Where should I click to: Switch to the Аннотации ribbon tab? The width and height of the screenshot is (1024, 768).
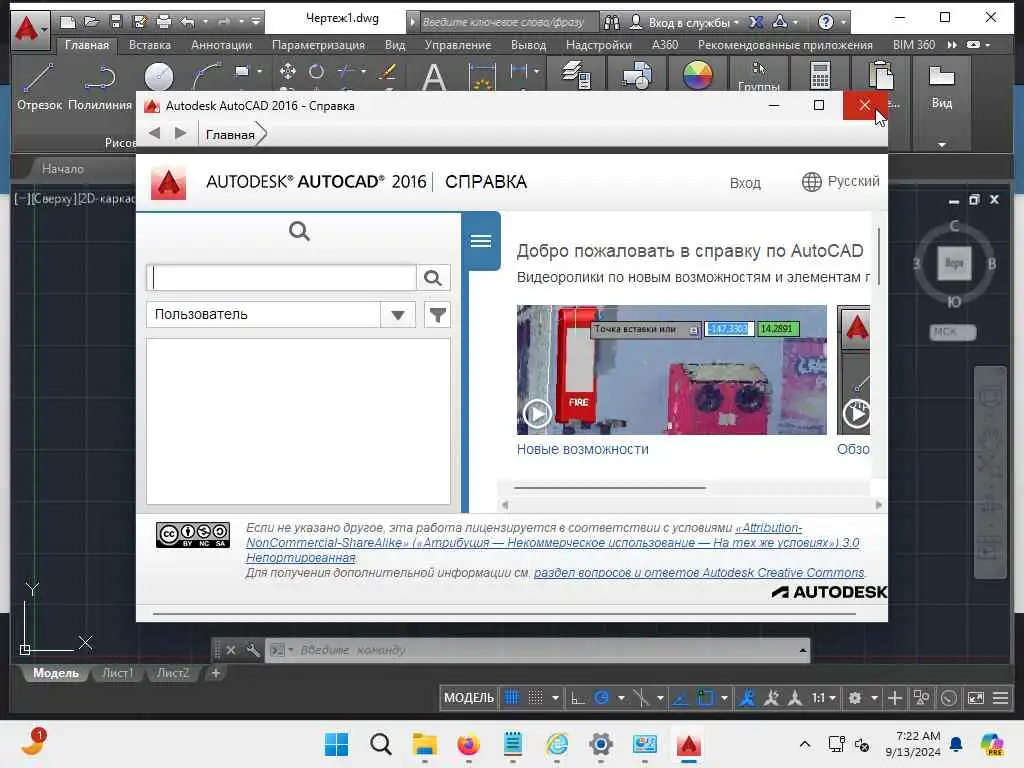coord(221,45)
